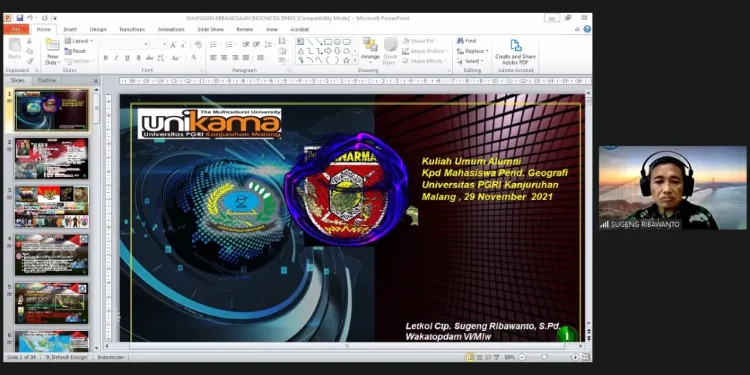Image resolution: width=750 pixels, height=375 pixels.
Task: Click Normal view icon in status bar
Action: point(471,357)
